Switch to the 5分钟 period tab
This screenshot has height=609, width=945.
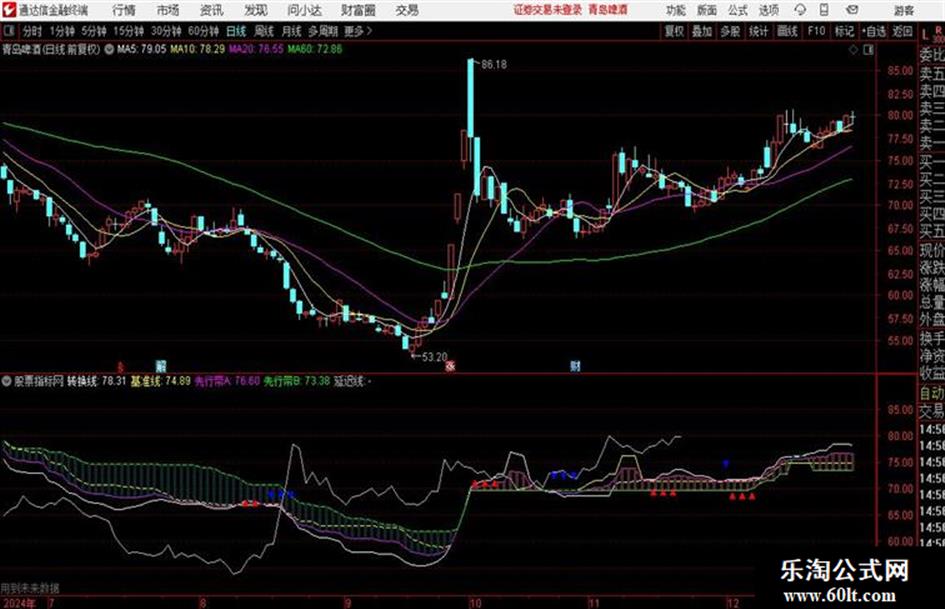point(93,31)
